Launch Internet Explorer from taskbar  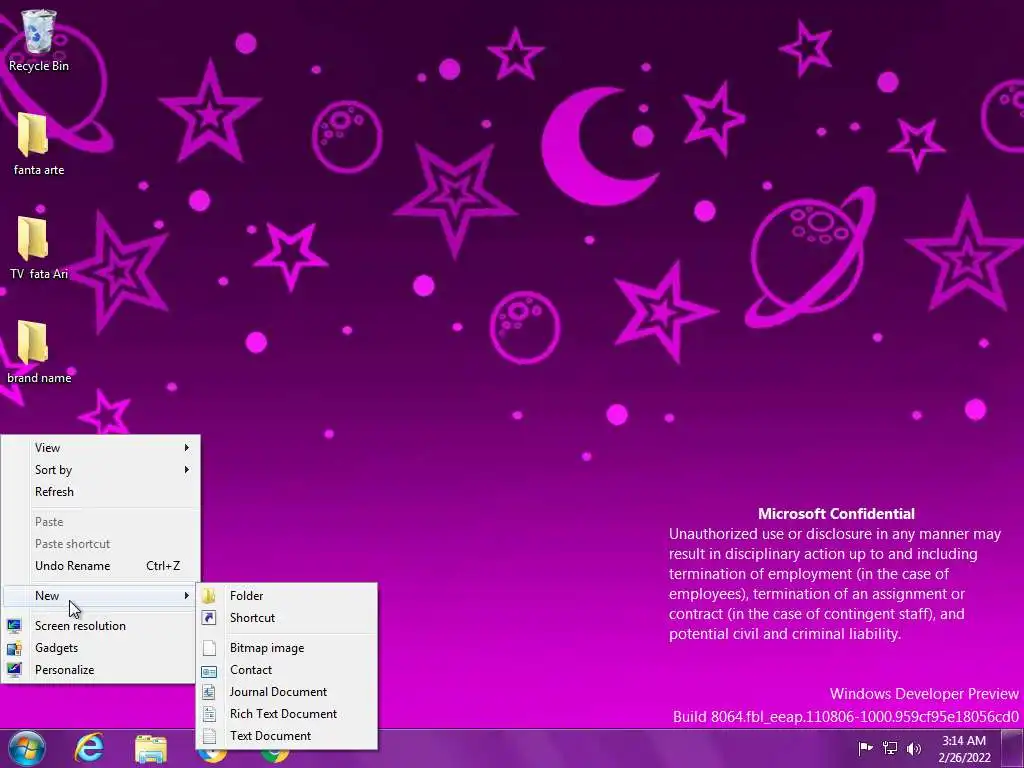pos(89,748)
